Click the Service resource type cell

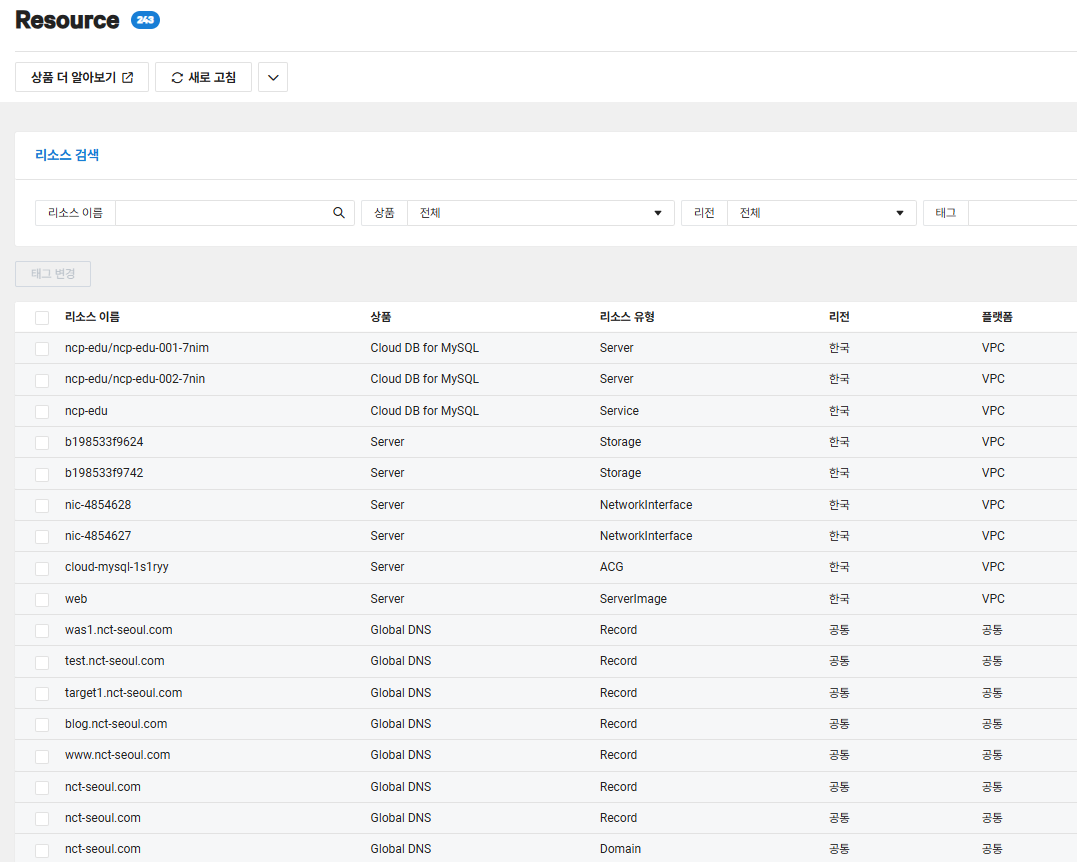(x=619, y=411)
